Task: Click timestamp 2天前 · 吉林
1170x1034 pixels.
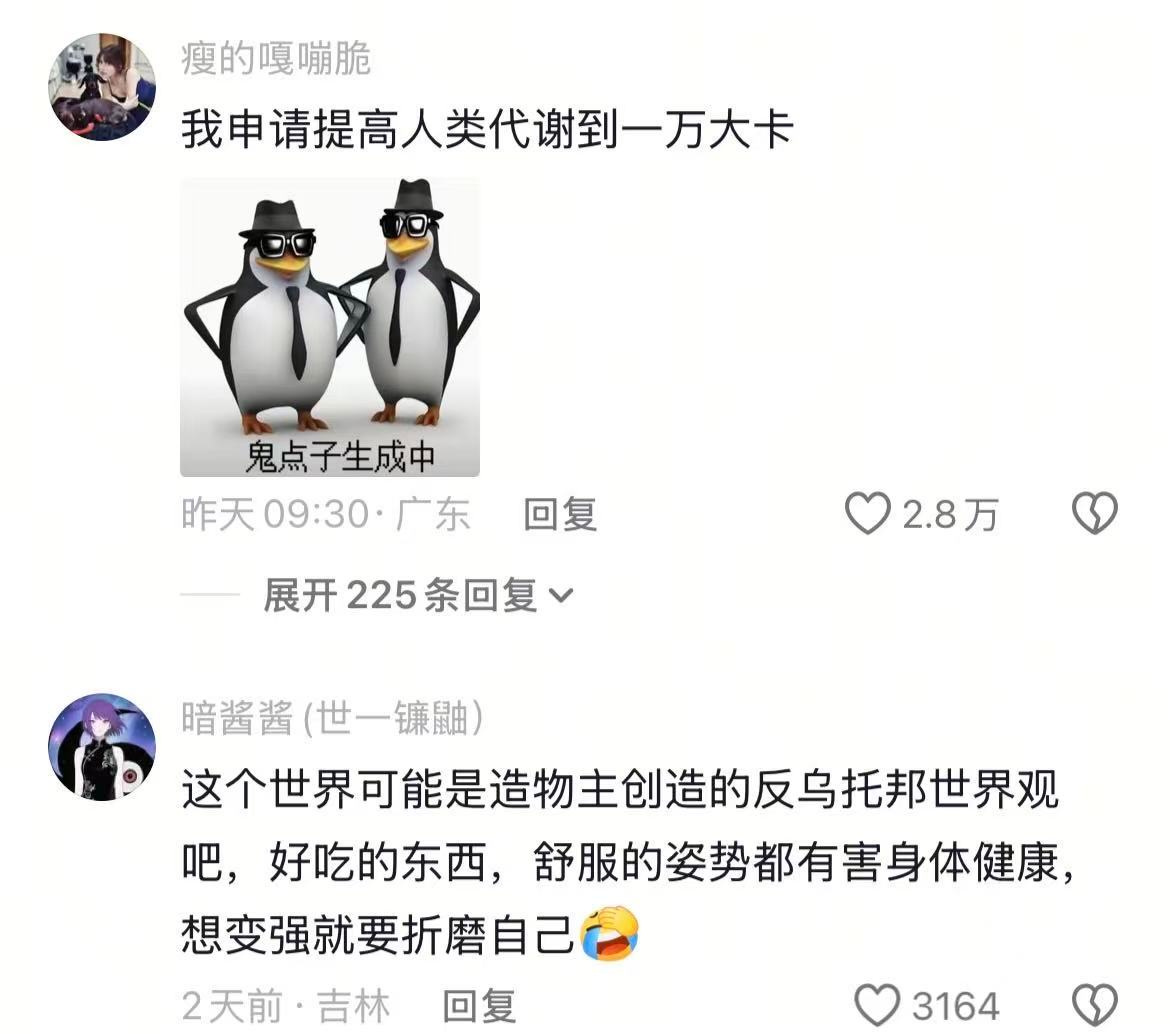Action: pyautogui.click(x=286, y=1006)
